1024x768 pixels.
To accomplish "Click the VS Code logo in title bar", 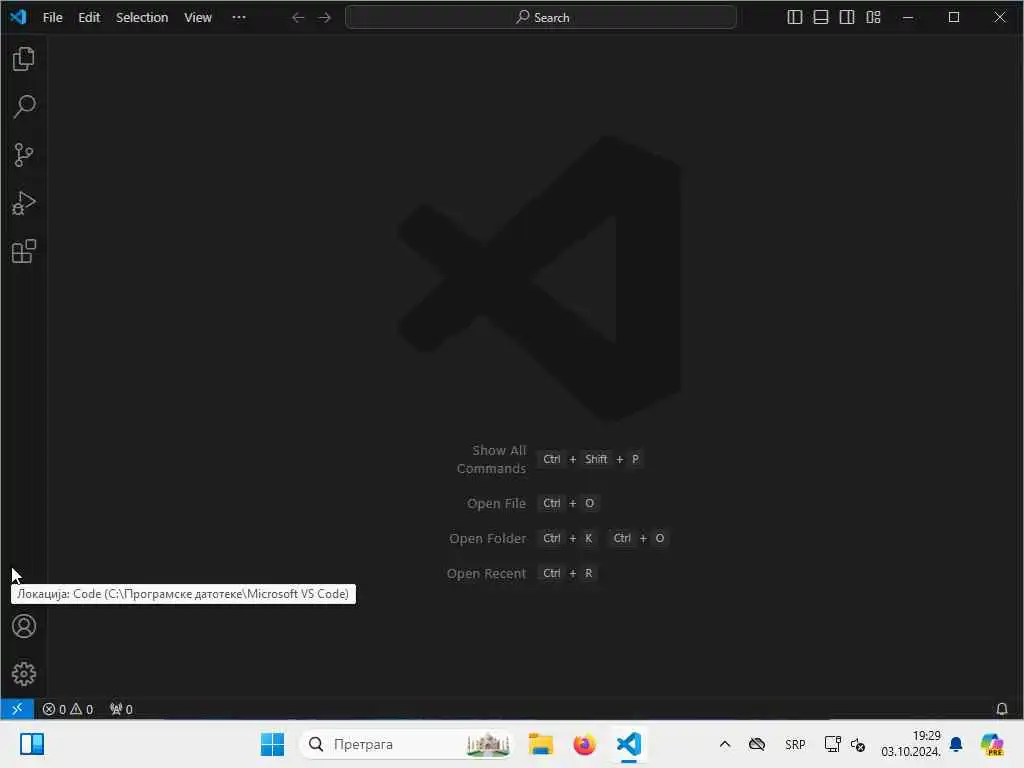I will click(18, 17).
